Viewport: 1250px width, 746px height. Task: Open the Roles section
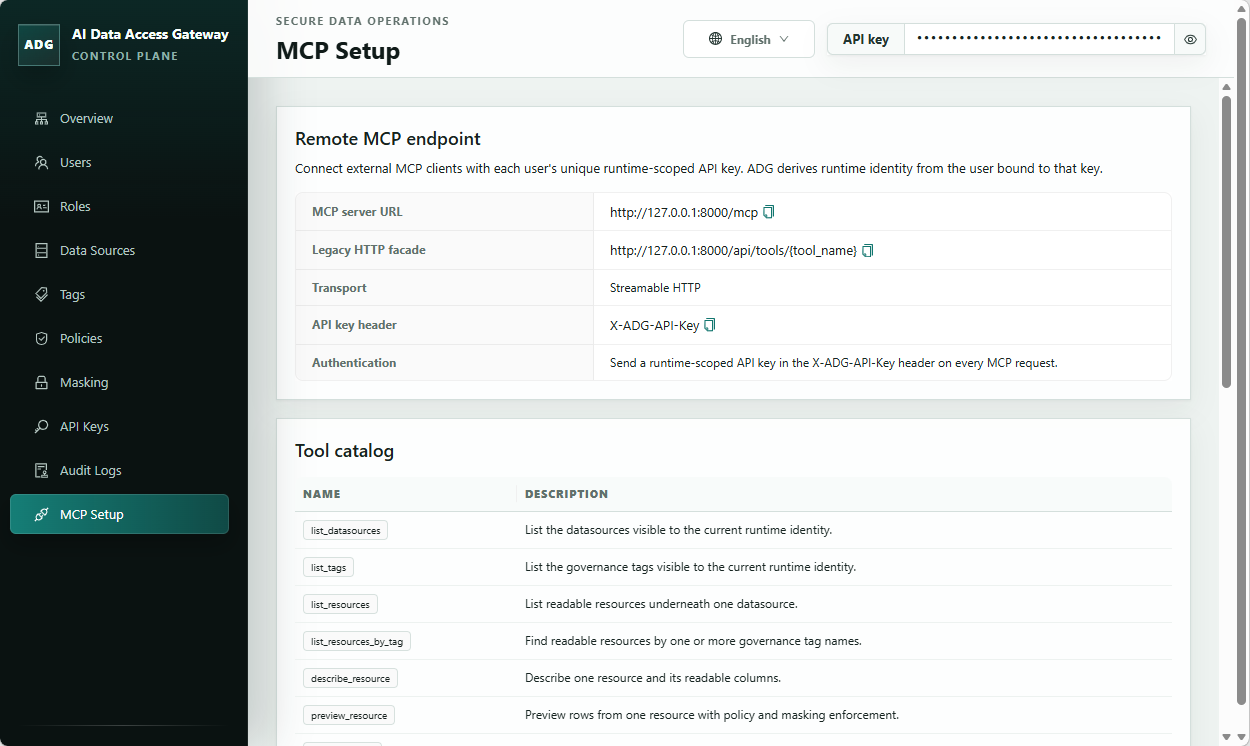pos(119,207)
